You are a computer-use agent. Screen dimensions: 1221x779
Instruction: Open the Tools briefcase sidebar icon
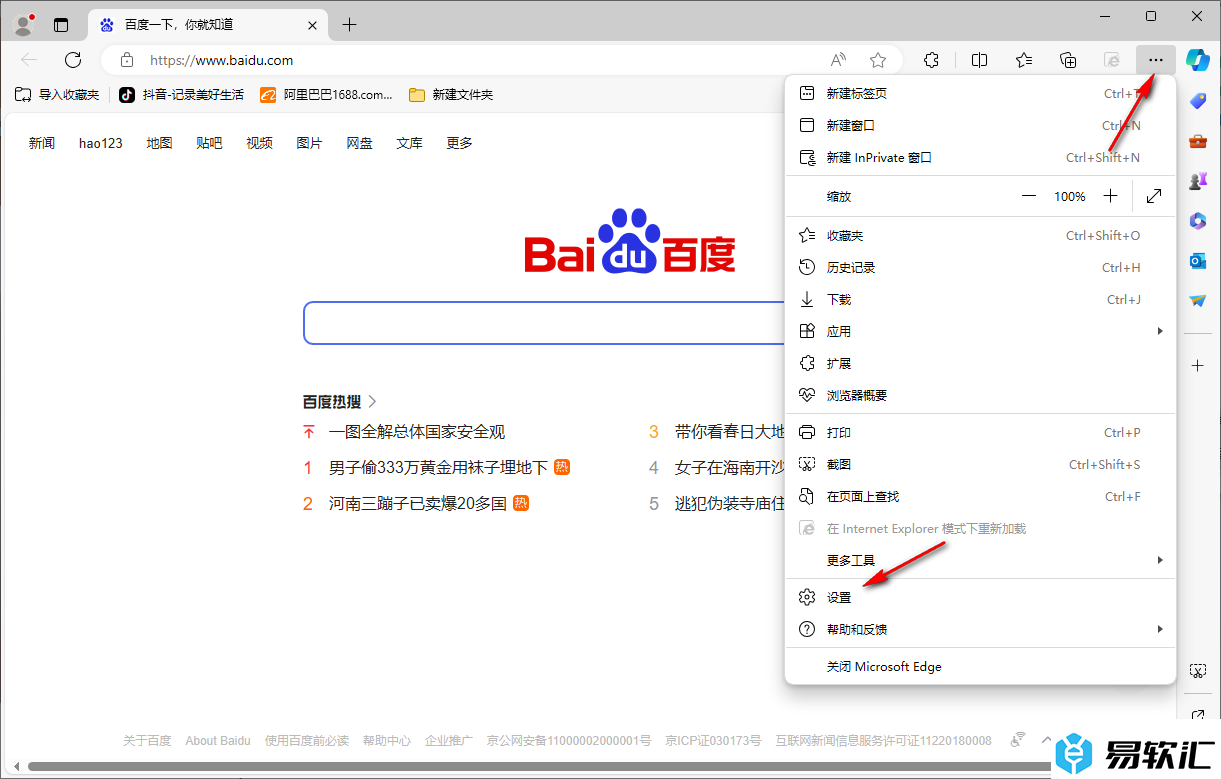(x=1197, y=141)
